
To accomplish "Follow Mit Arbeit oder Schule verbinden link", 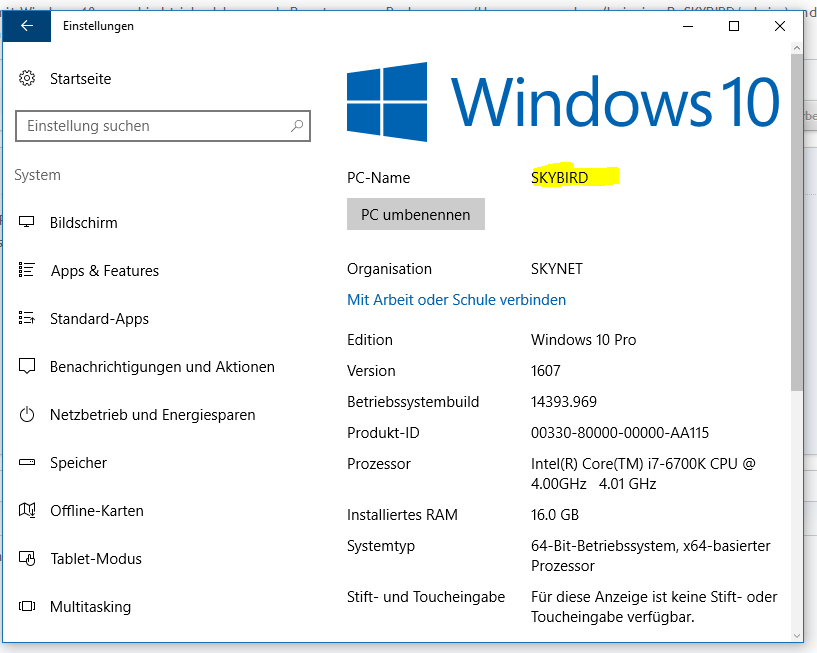I will [x=456, y=300].
